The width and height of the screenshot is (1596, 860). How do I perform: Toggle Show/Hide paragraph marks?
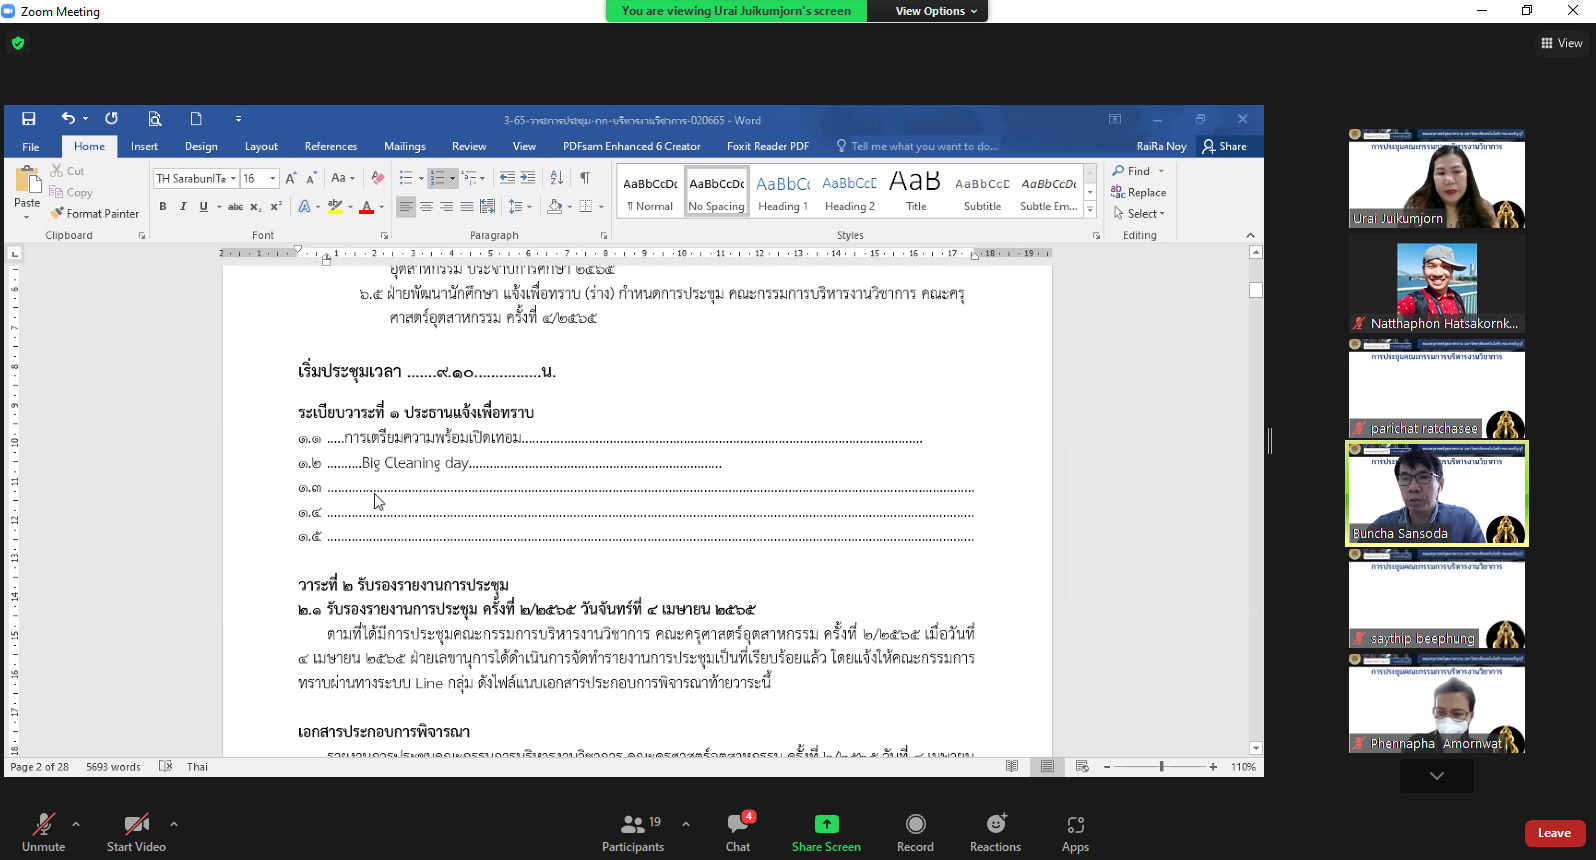(585, 178)
